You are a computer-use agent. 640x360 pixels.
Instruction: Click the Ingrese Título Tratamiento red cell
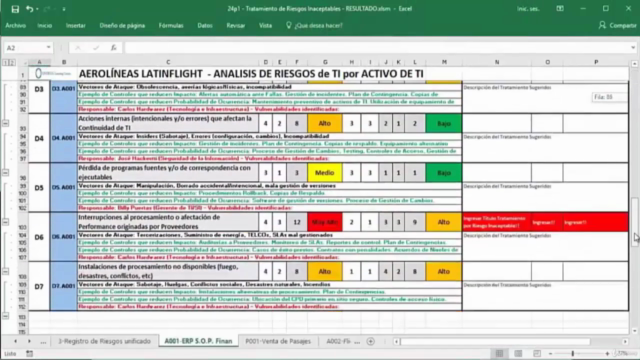point(497,222)
